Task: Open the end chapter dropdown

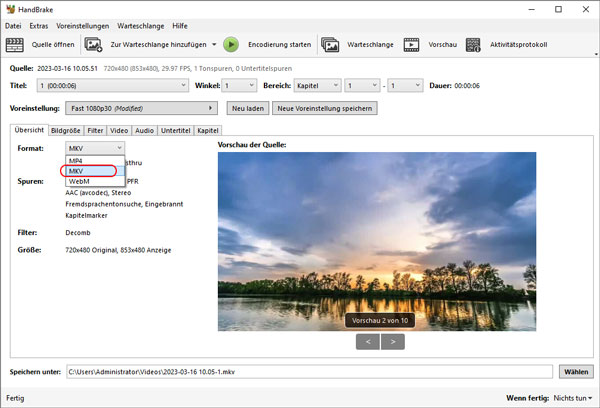Action: (405, 85)
